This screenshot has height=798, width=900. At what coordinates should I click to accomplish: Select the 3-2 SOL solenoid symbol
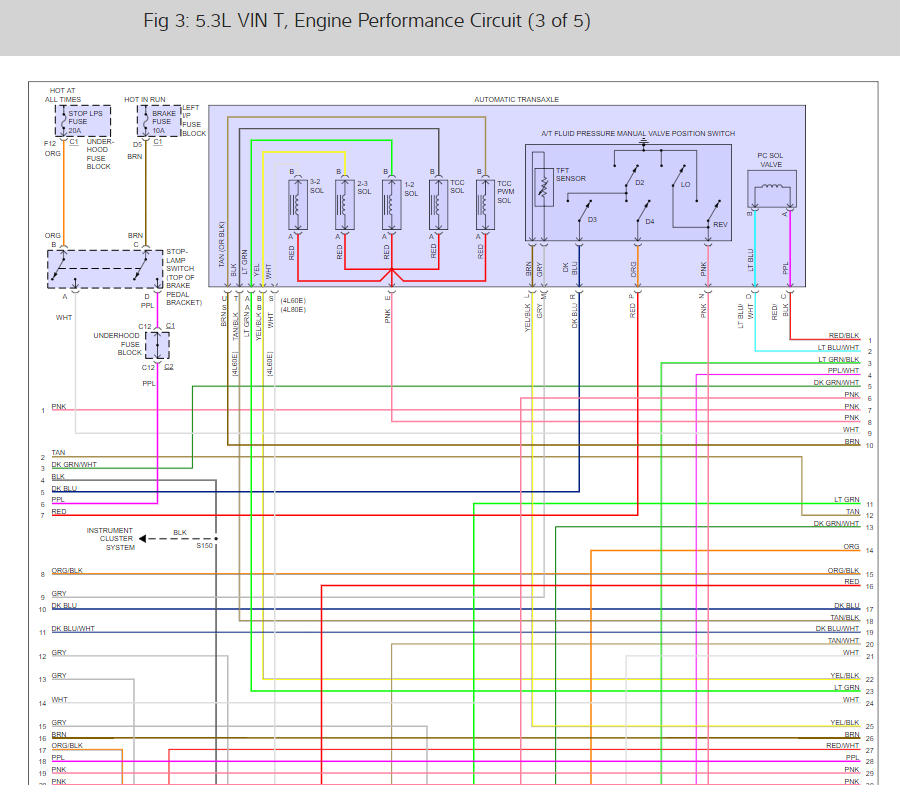298,204
